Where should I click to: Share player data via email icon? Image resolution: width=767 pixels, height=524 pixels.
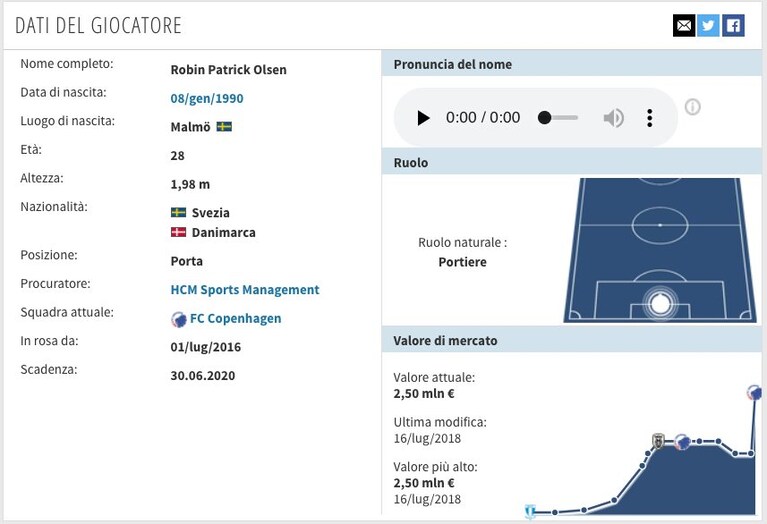click(x=684, y=25)
